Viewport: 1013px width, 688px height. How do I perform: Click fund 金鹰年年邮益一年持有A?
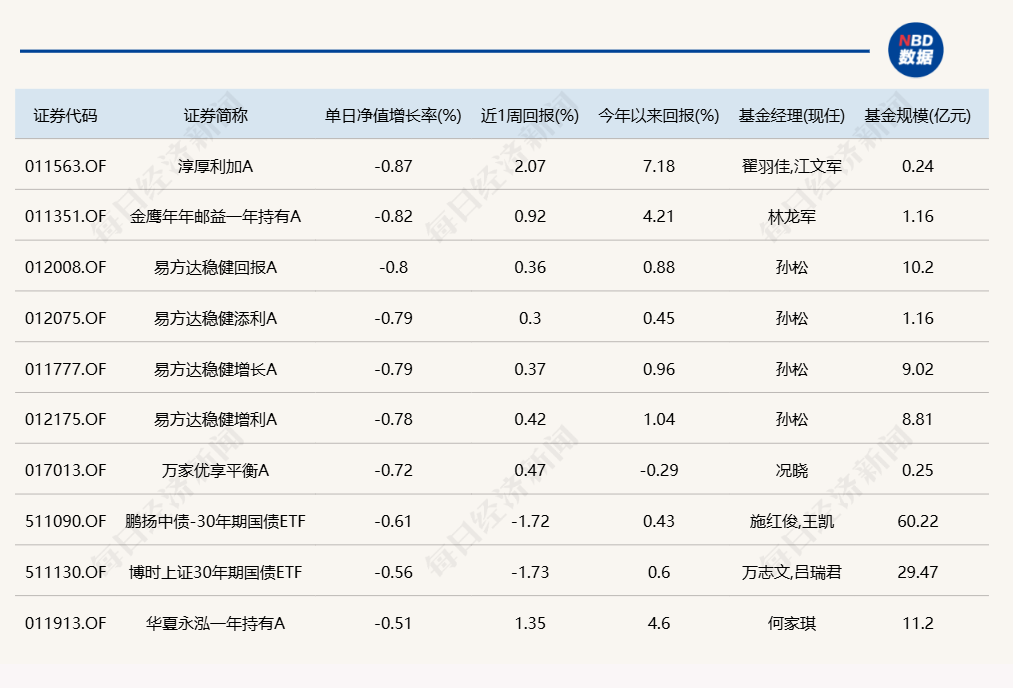215,216
